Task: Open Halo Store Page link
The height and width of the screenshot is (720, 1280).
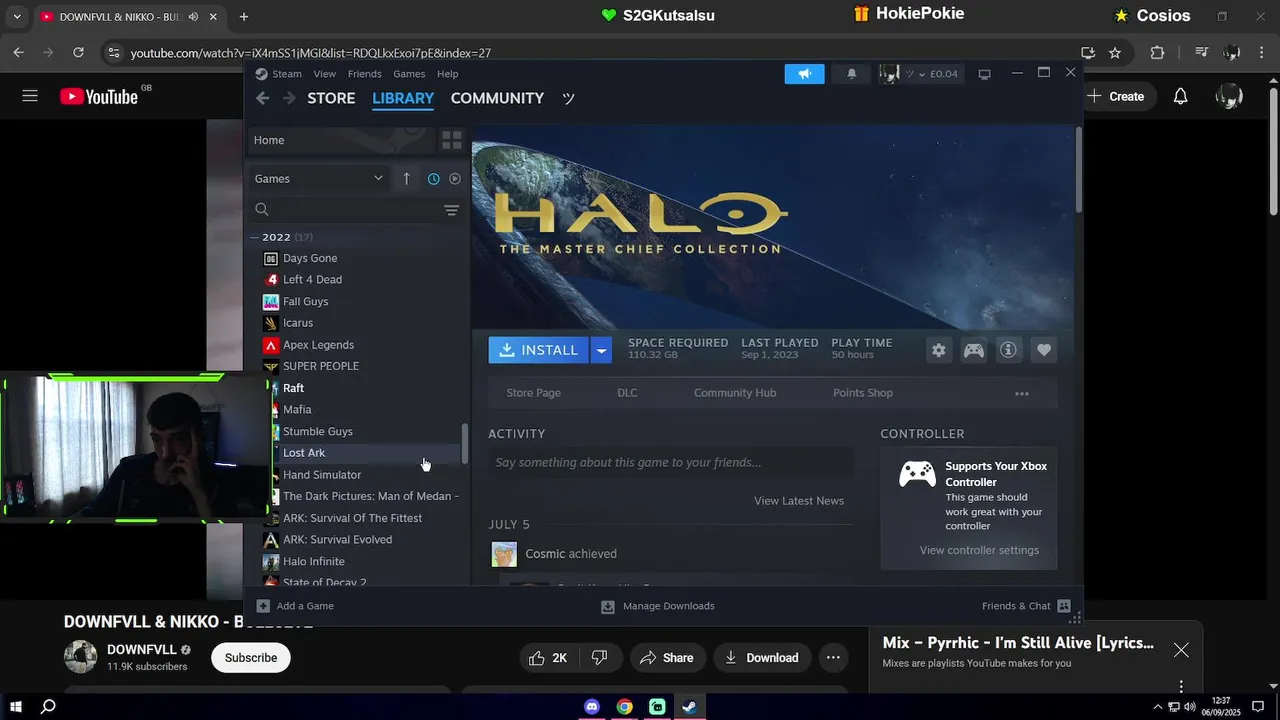Action: click(533, 393)
